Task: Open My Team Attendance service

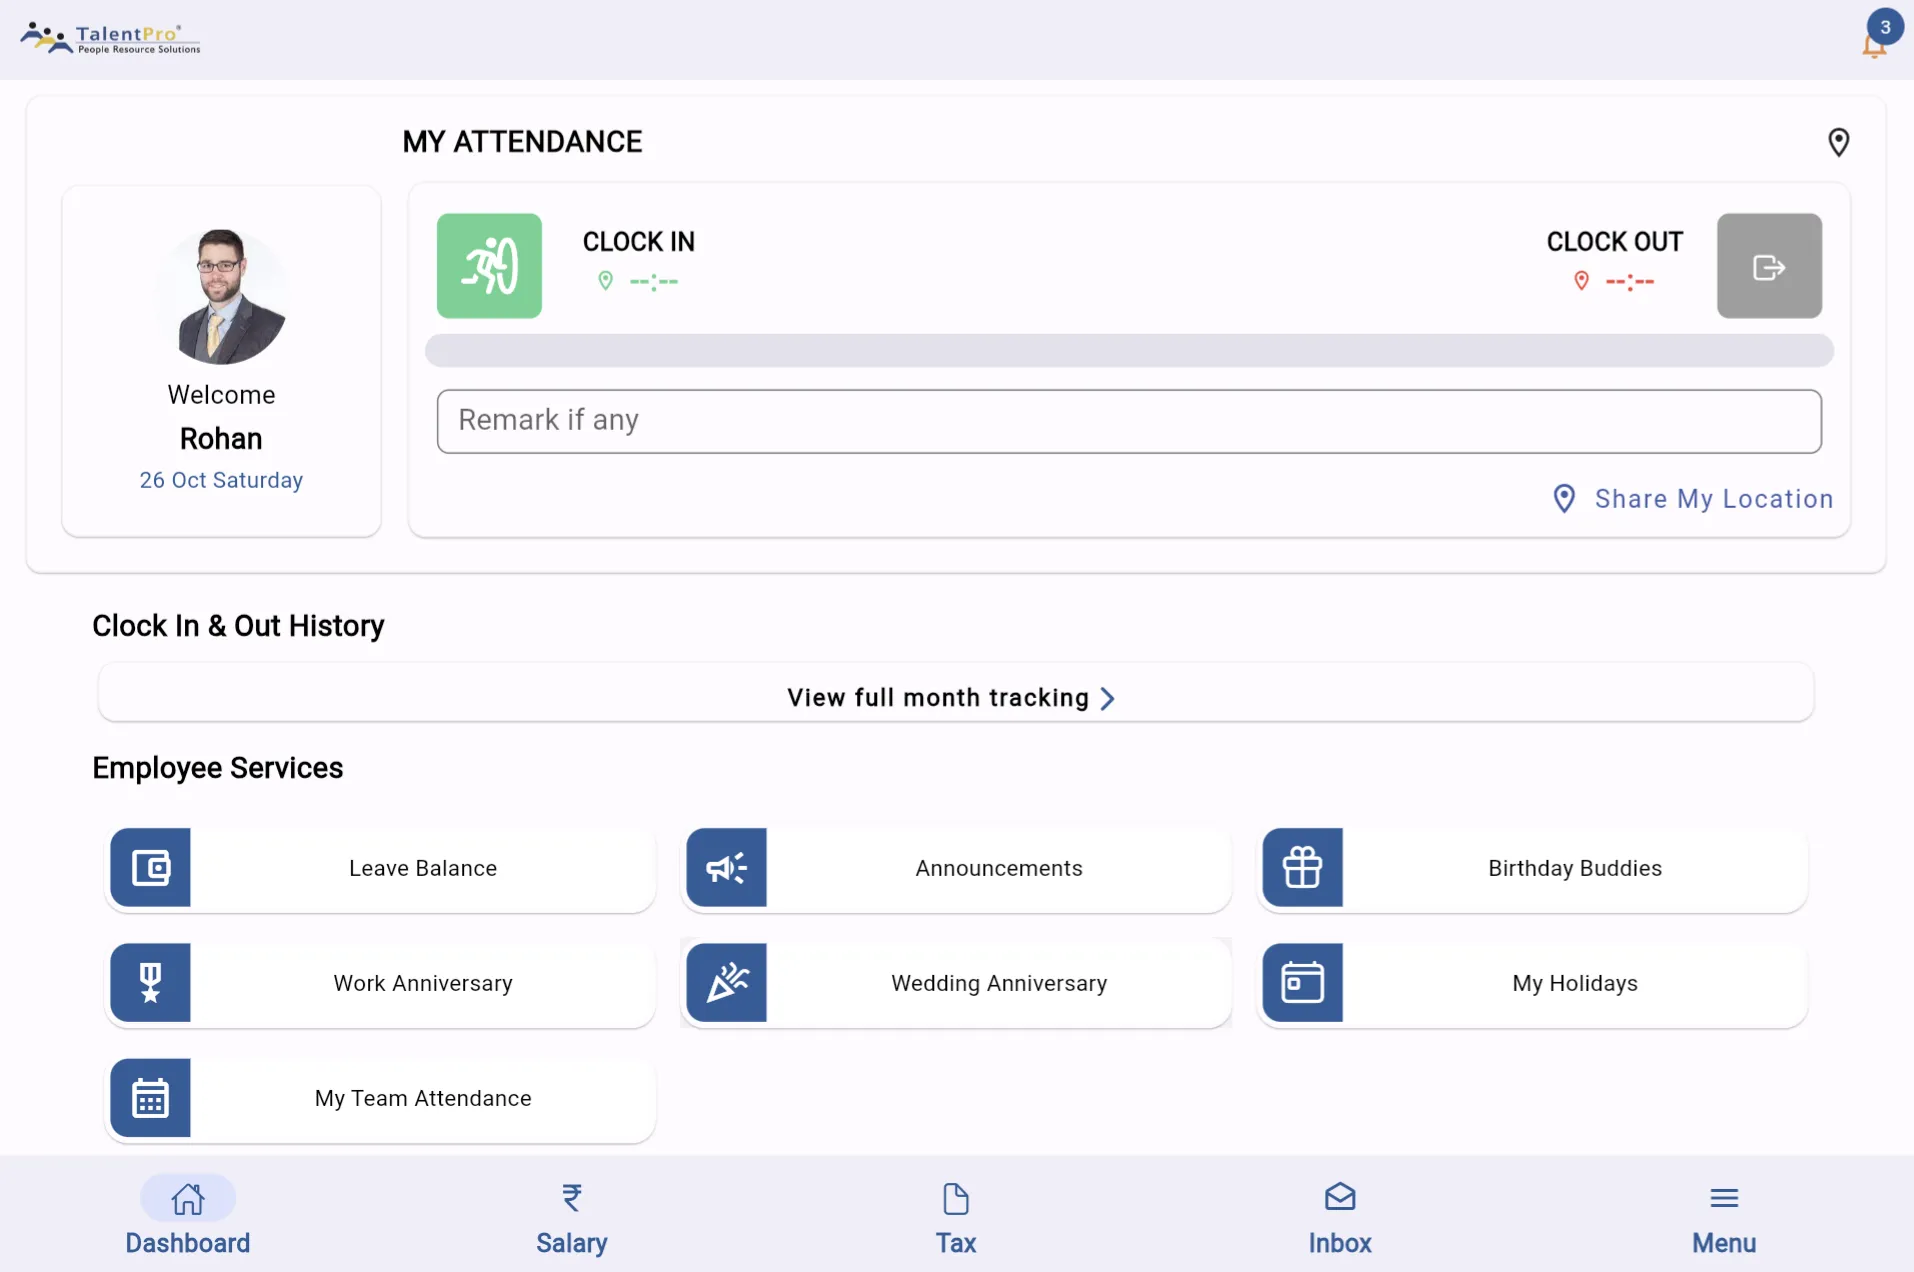Action: click(x=382, y=1098)
